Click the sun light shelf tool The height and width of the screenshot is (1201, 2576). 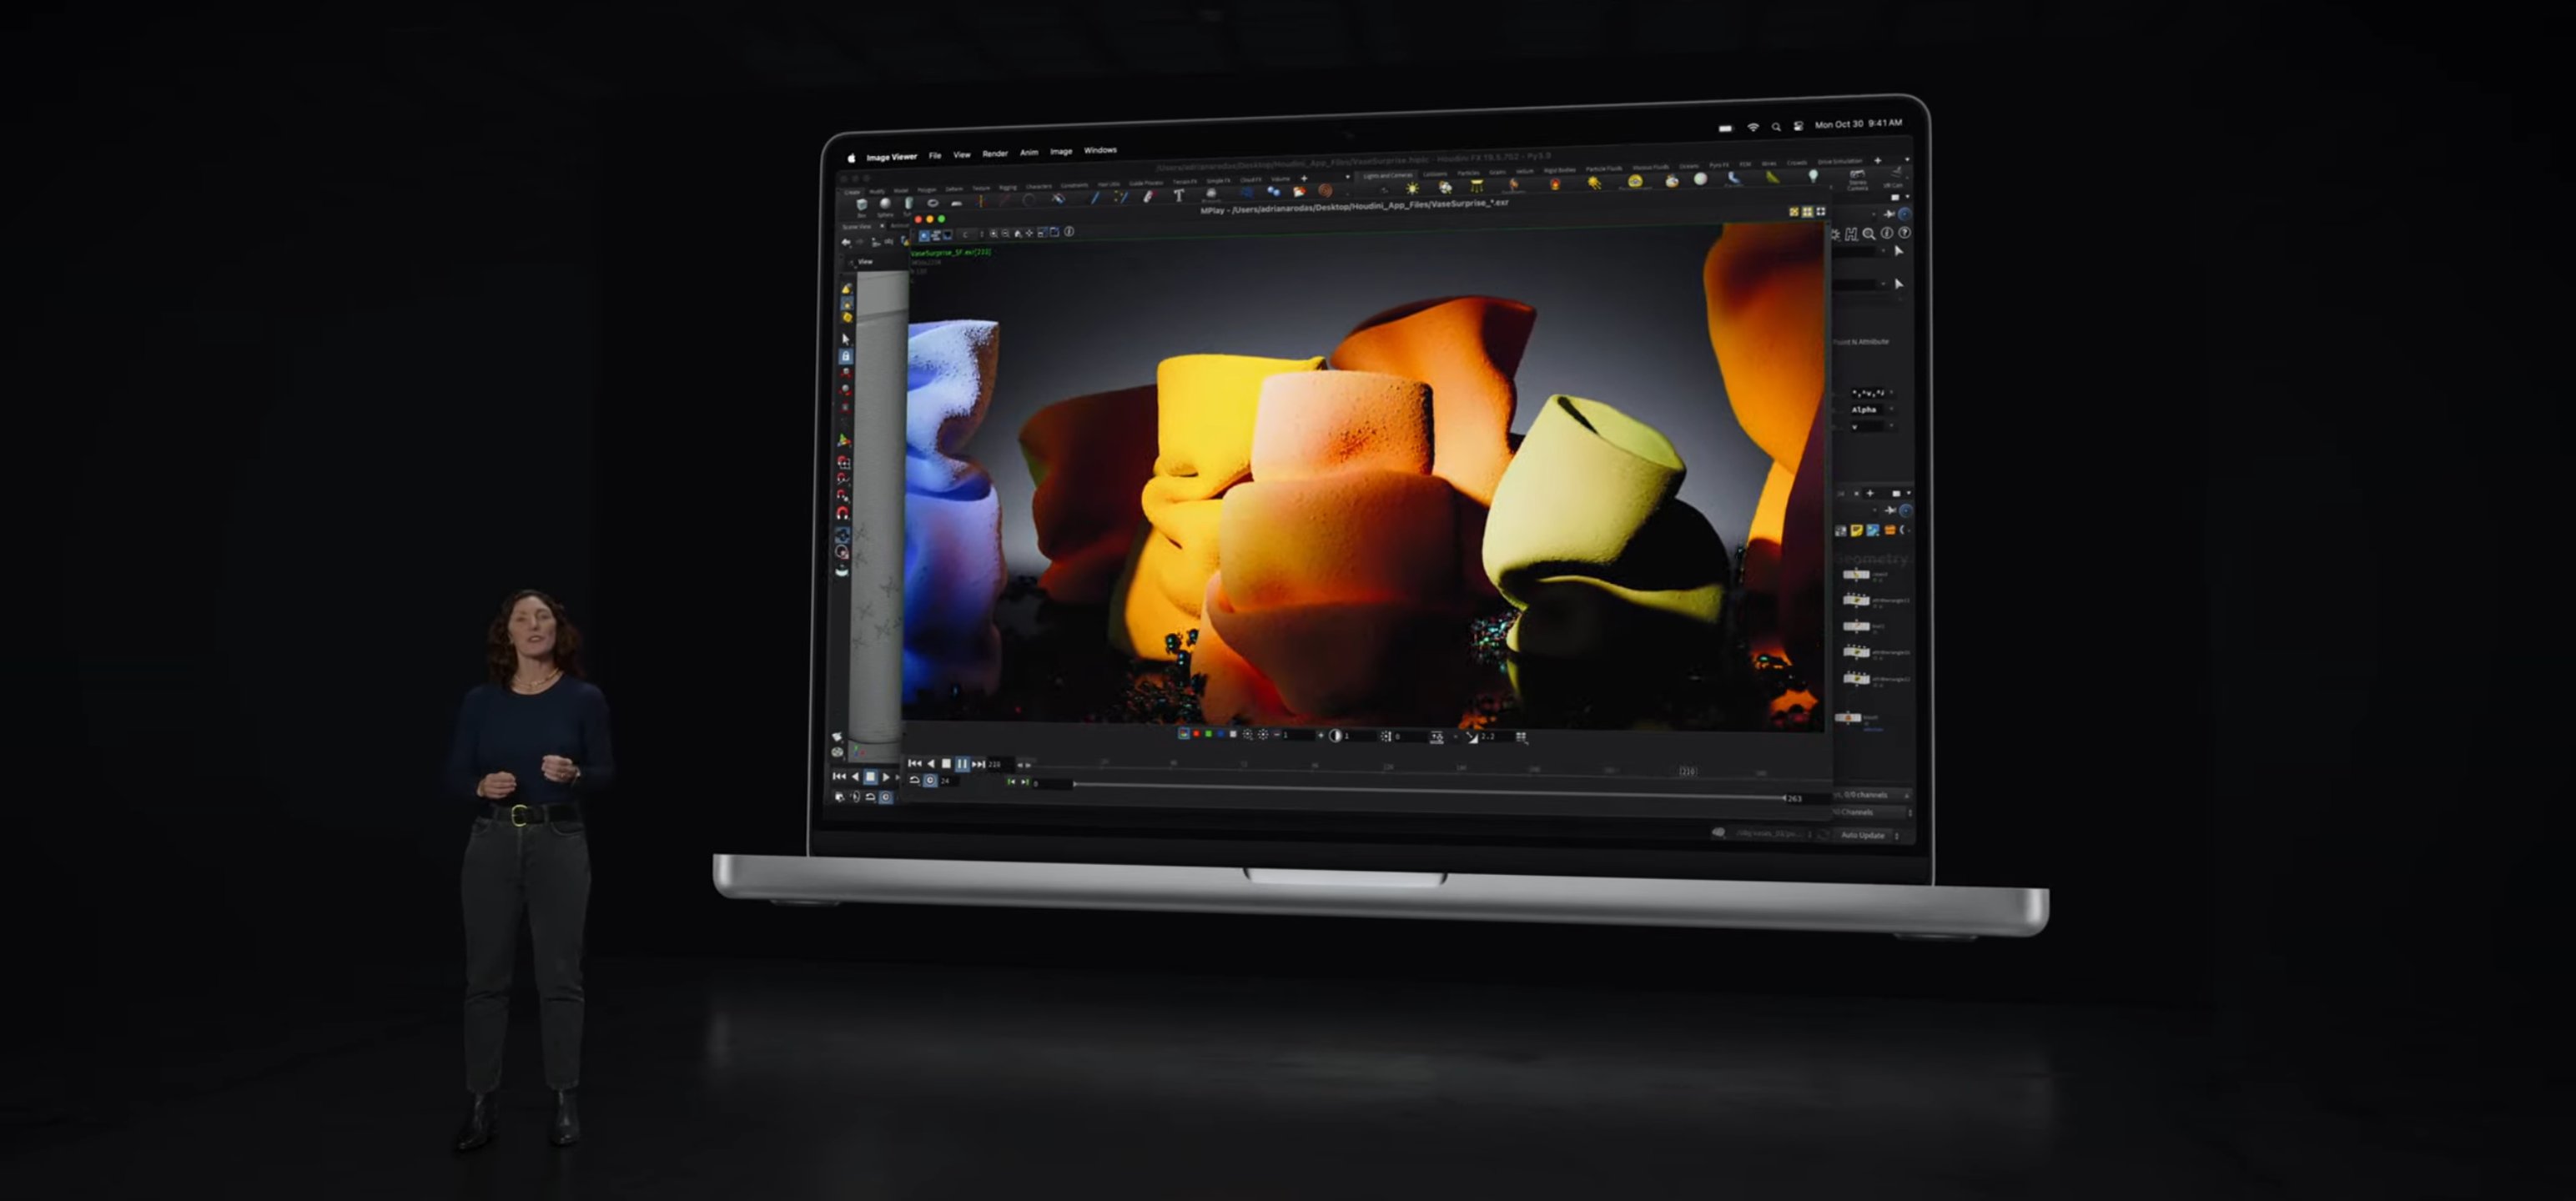[1412, 188]
